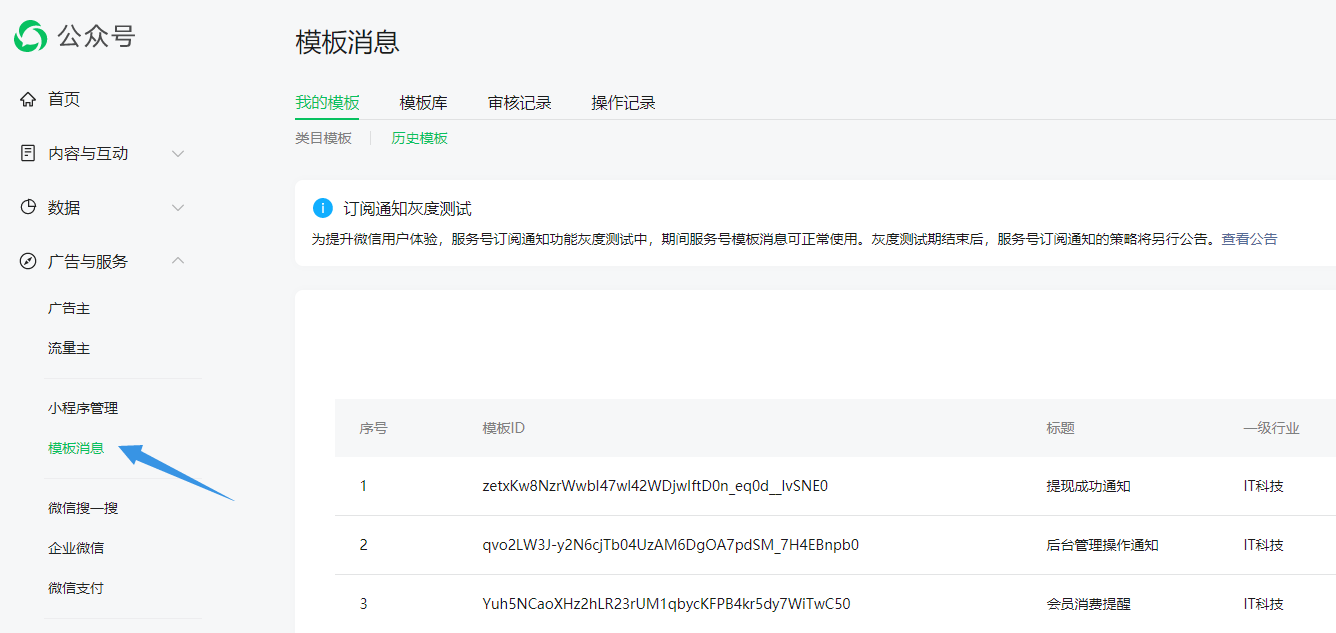The height and width of the screenshot is (633, 1336).
Task: Expand the 内容与互动 chevron
Action: click(178, 153)
